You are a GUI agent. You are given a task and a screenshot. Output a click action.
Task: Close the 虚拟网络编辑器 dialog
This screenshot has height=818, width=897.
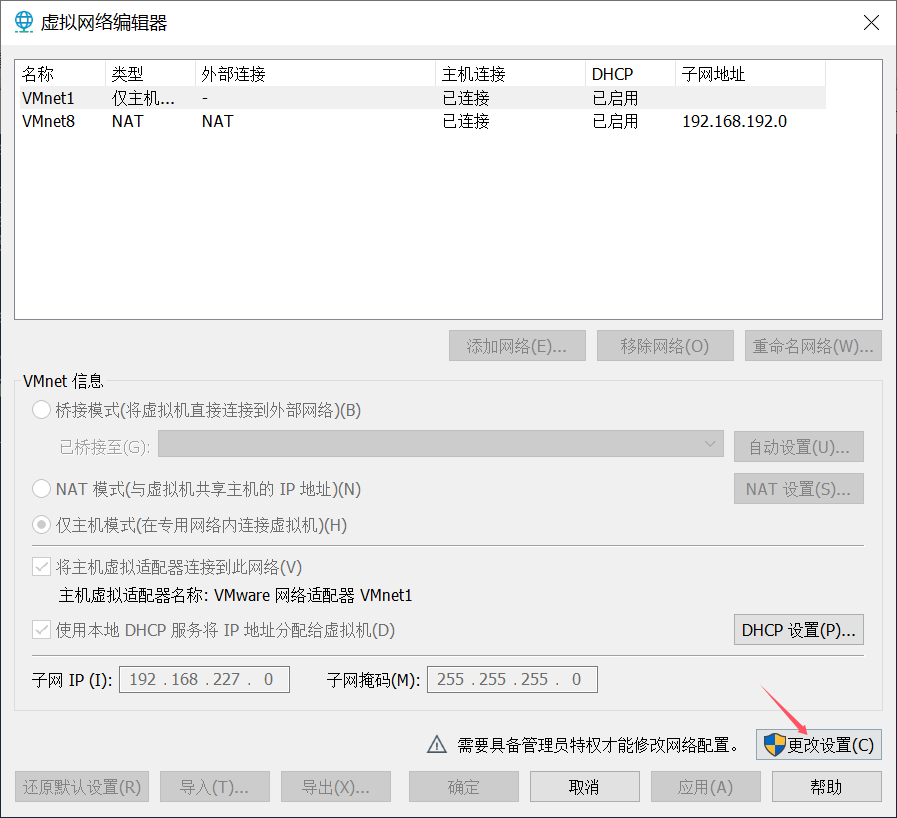(871, 23)
